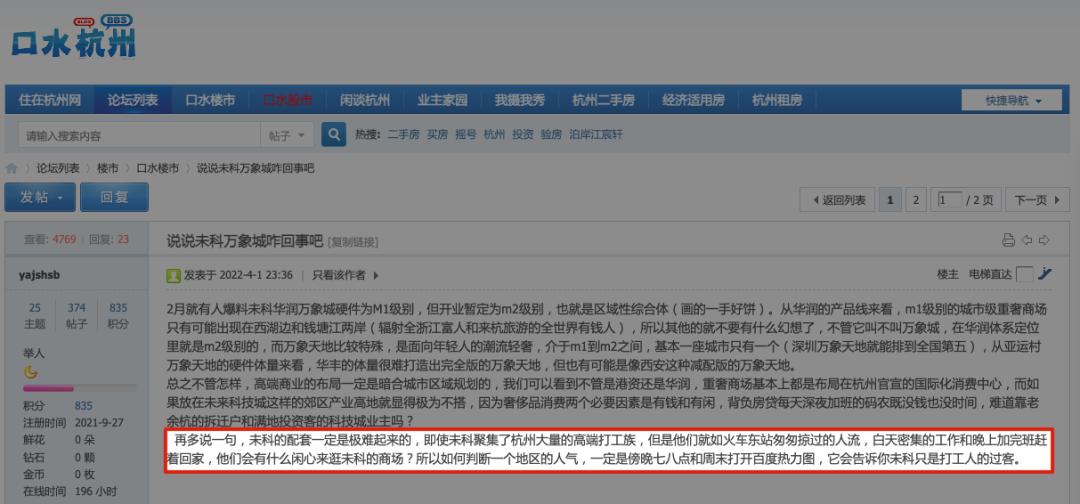Click the thread heading 说说未科万象城咋回事吧
The image size is (1080, 504).
click(x=245, y=241)
